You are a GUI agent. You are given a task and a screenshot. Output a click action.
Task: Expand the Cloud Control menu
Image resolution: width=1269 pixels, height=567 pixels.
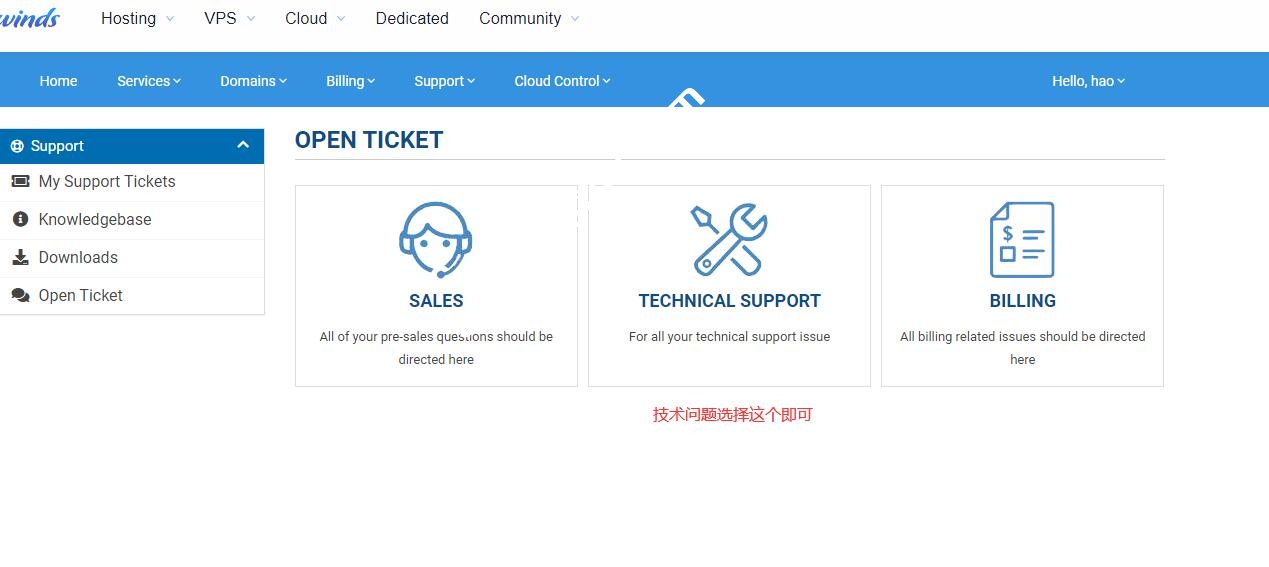[x=562, y=81]
